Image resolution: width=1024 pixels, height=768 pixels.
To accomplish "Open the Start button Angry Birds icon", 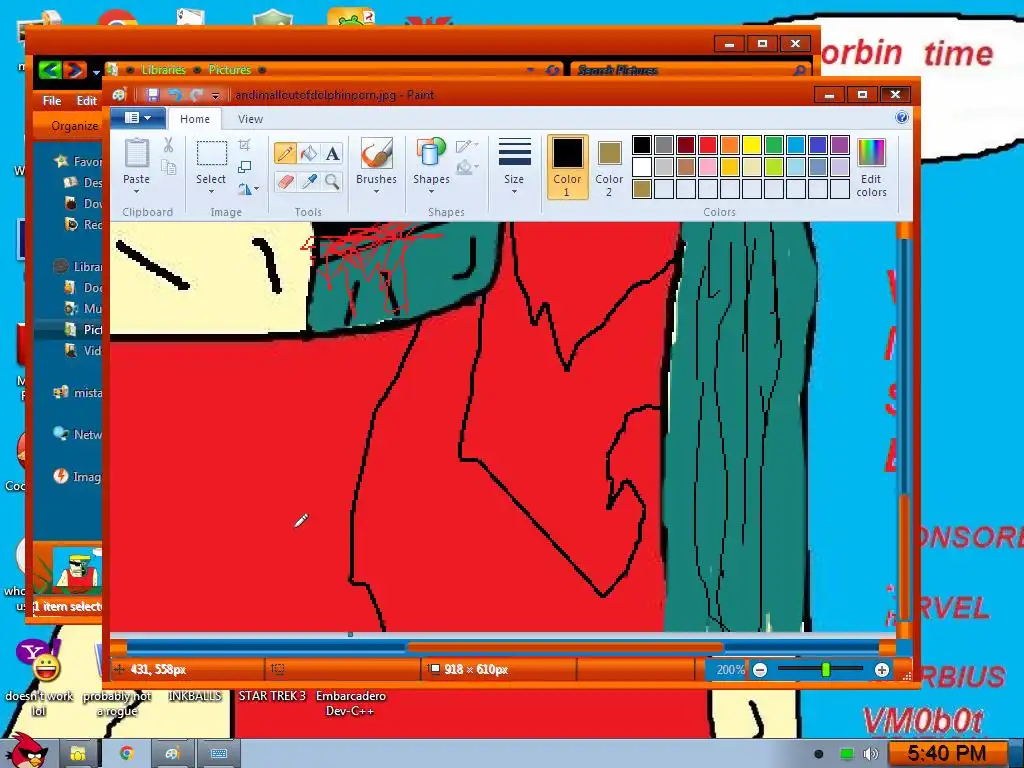I will 27,751.
